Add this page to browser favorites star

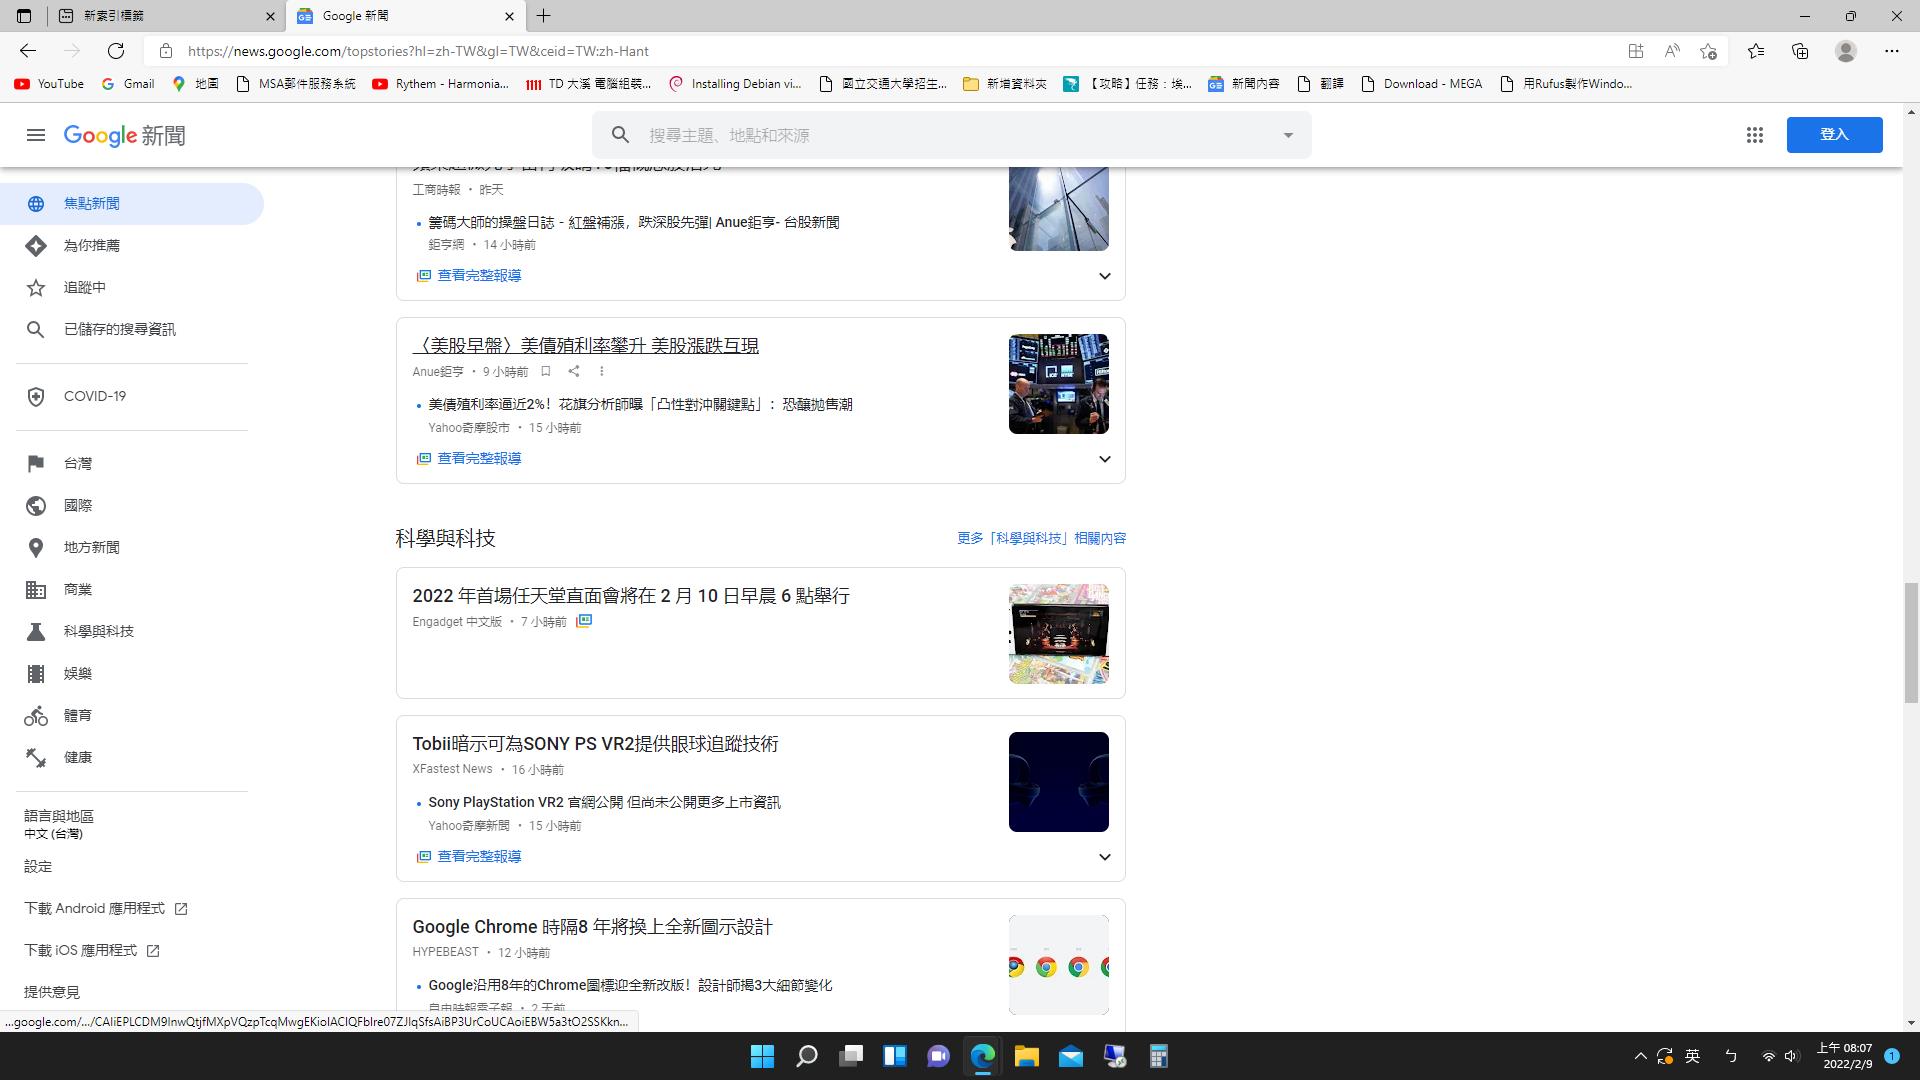coord(1708,51)
